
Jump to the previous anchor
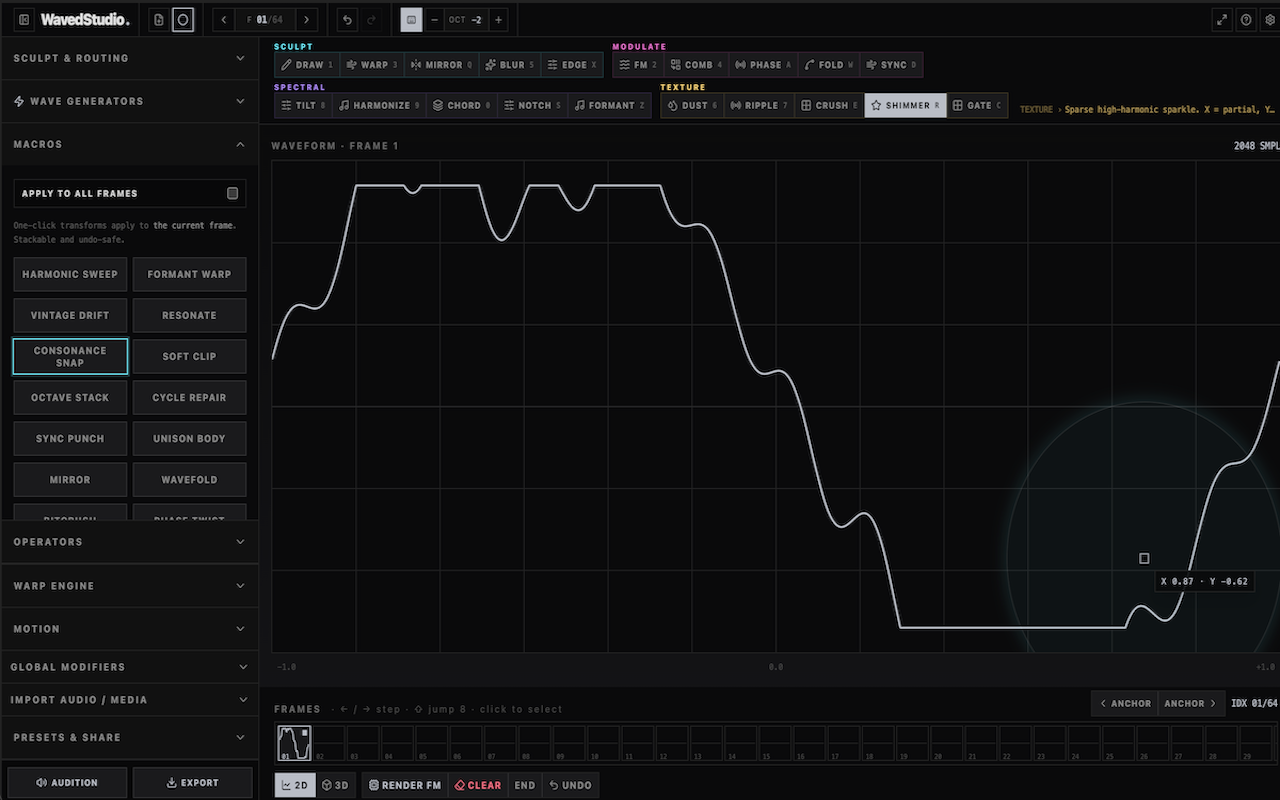click(x=1125, y=703)
